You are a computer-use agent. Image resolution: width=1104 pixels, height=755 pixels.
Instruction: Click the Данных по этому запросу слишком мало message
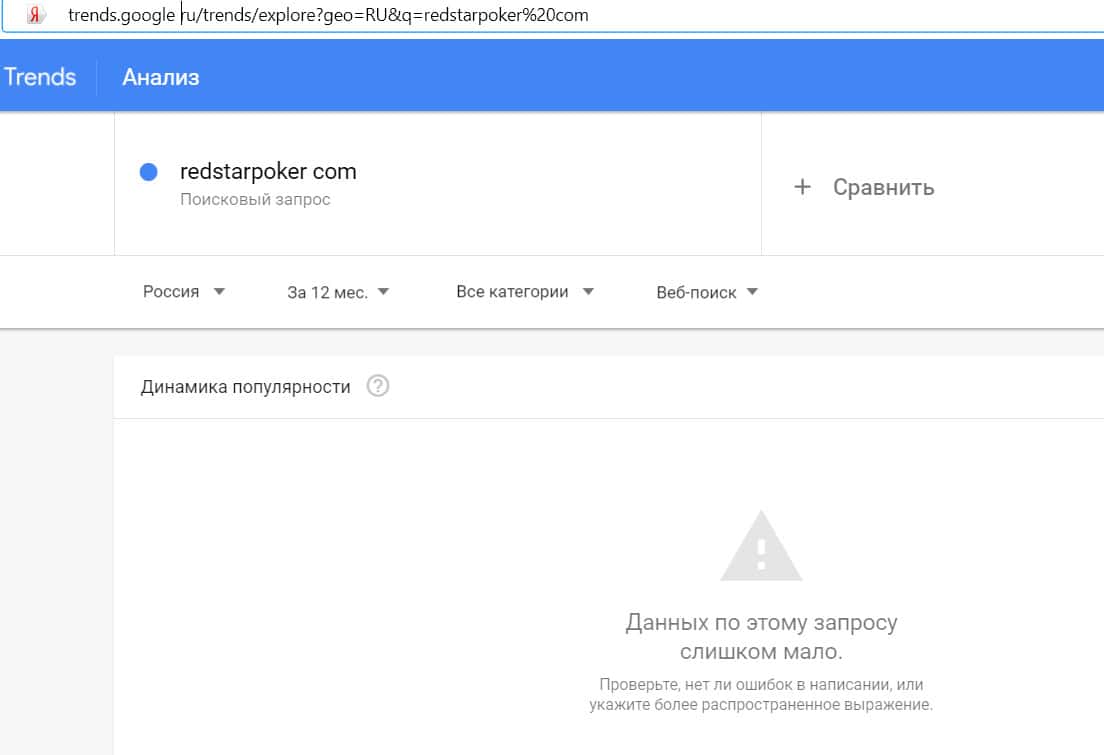click(761, 637)
